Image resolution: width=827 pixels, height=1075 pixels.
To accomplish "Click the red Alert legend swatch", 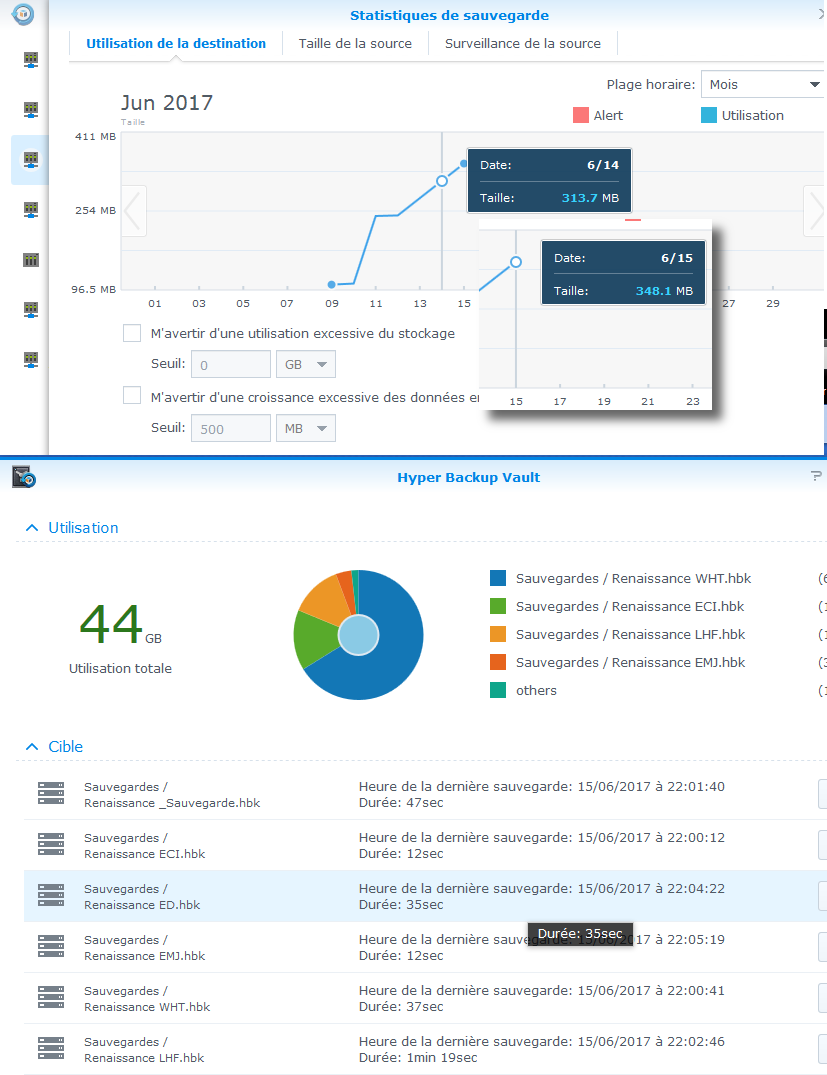I will pos(581,115).
